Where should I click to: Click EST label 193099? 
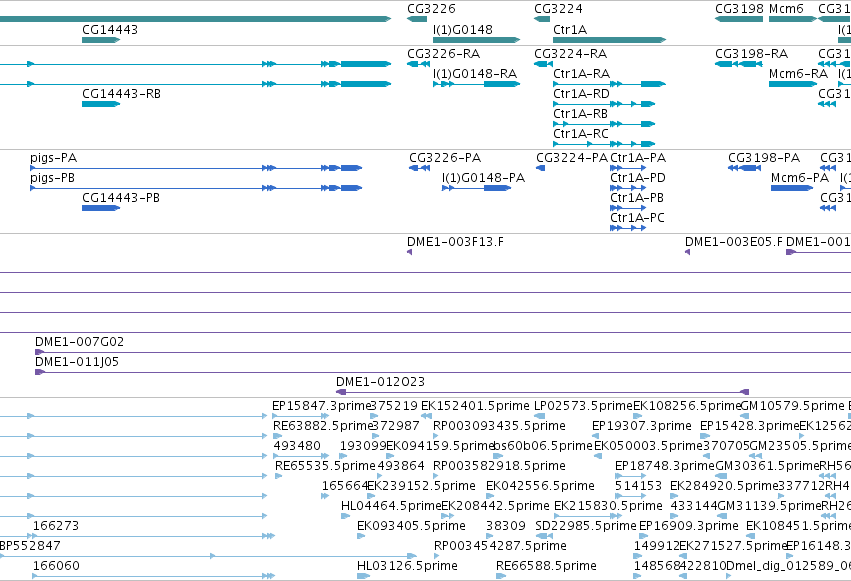363,446
